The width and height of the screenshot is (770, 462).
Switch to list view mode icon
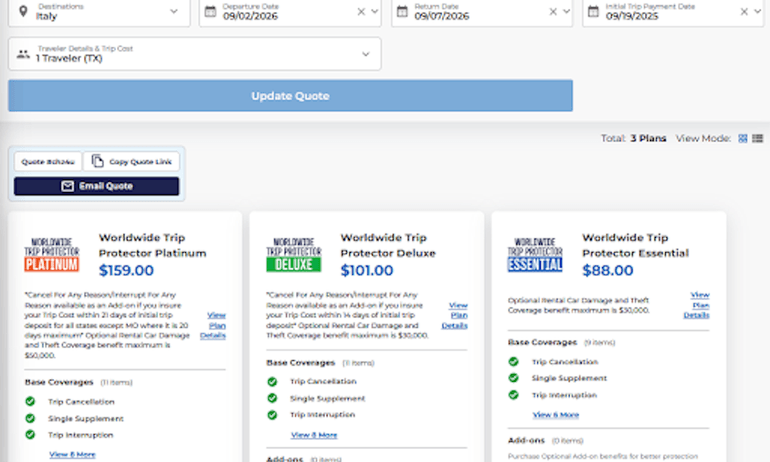click(756, 138)
